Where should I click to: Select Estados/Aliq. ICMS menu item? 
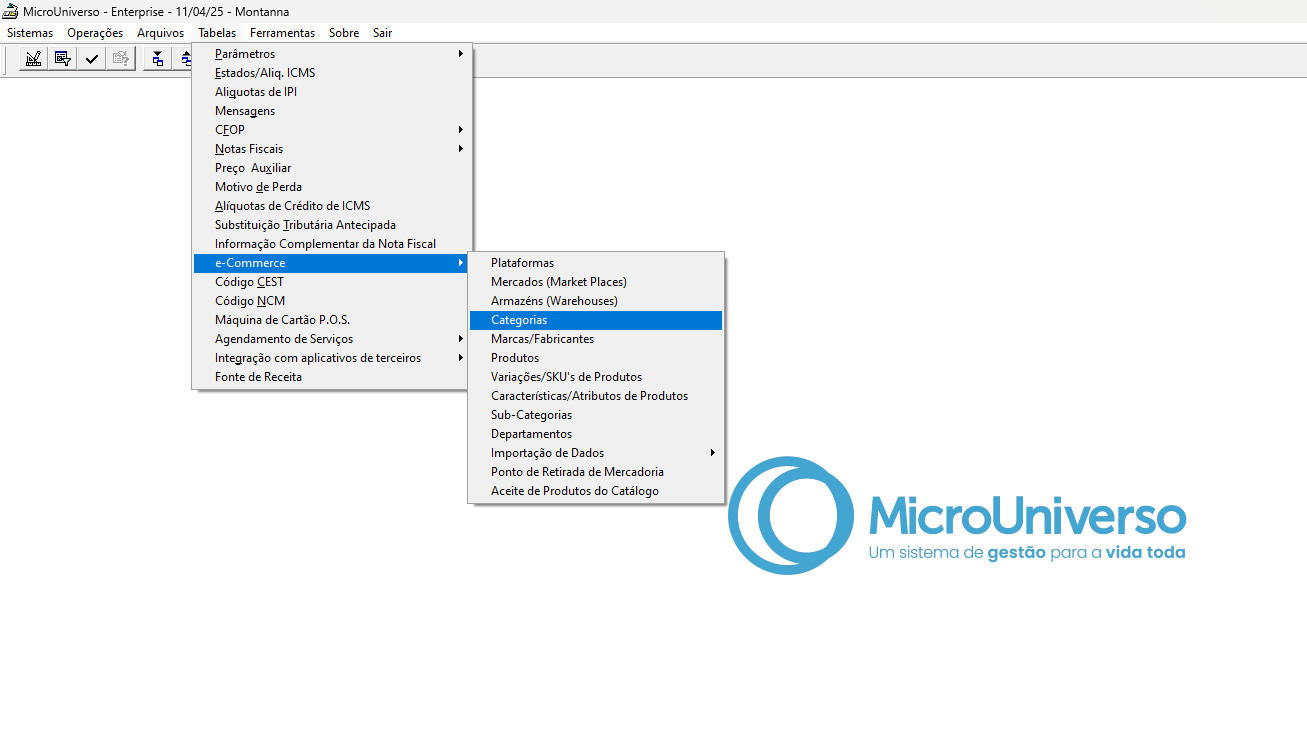click(x=331, y=73)
